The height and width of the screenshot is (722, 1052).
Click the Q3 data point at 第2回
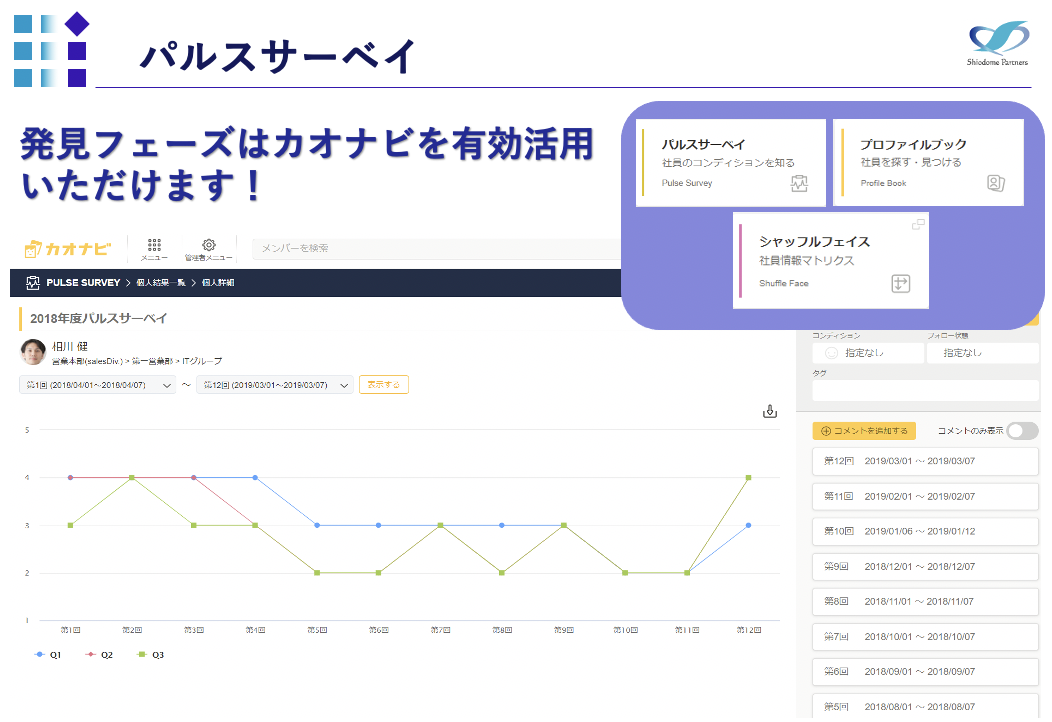coord(132,478)
